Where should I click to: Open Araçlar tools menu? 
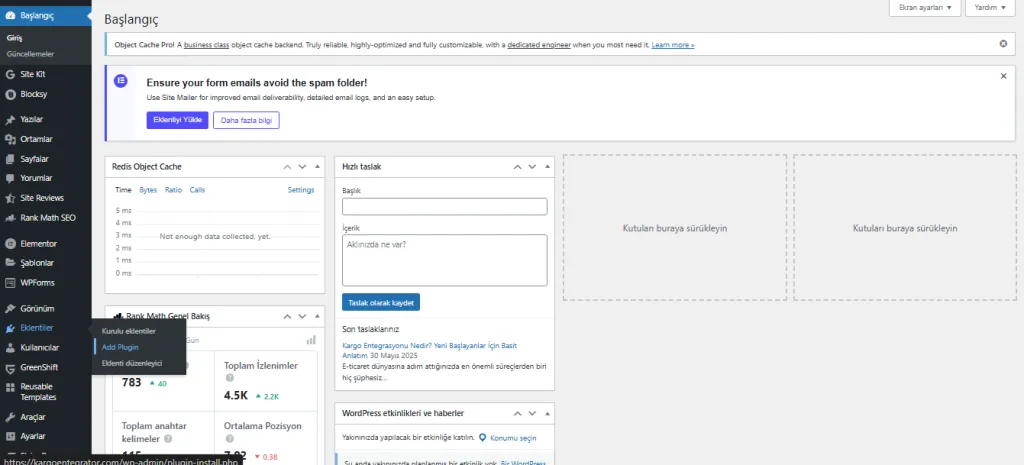coord(33,417)
